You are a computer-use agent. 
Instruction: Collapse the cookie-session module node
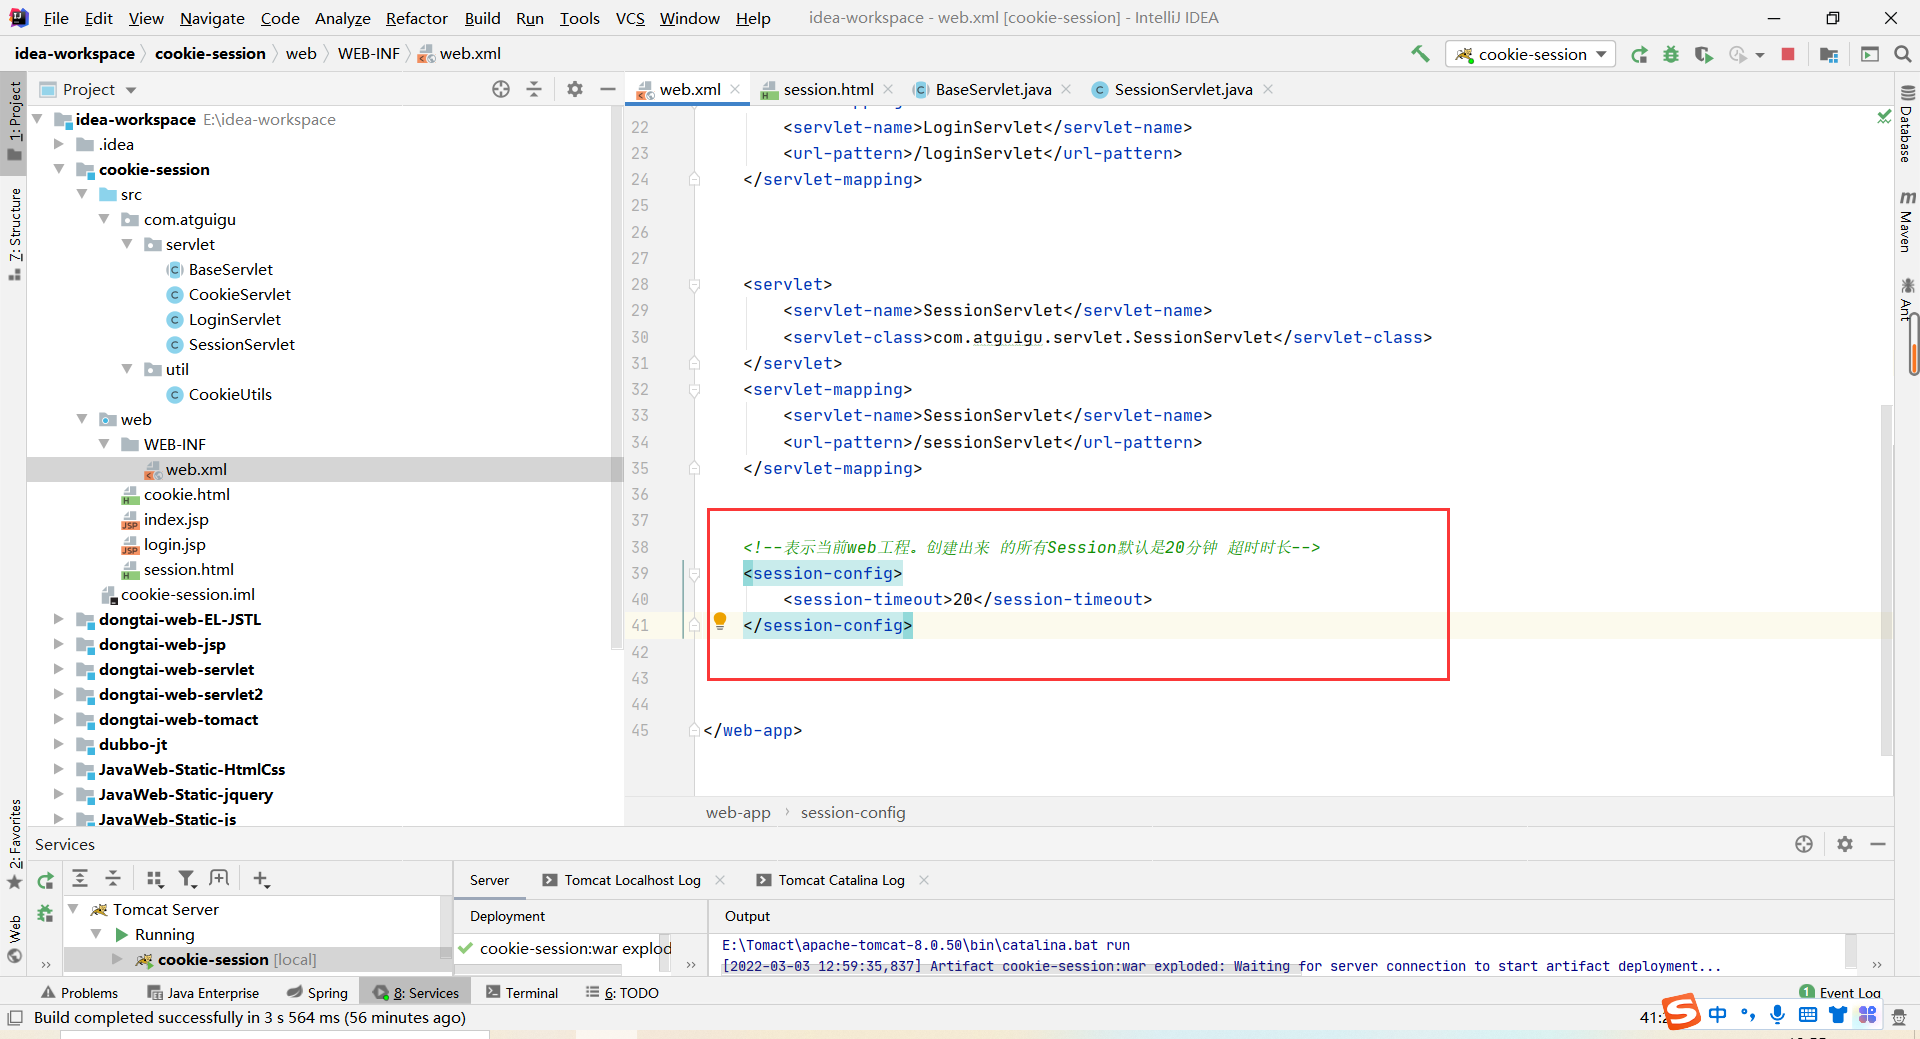point(59,169)
